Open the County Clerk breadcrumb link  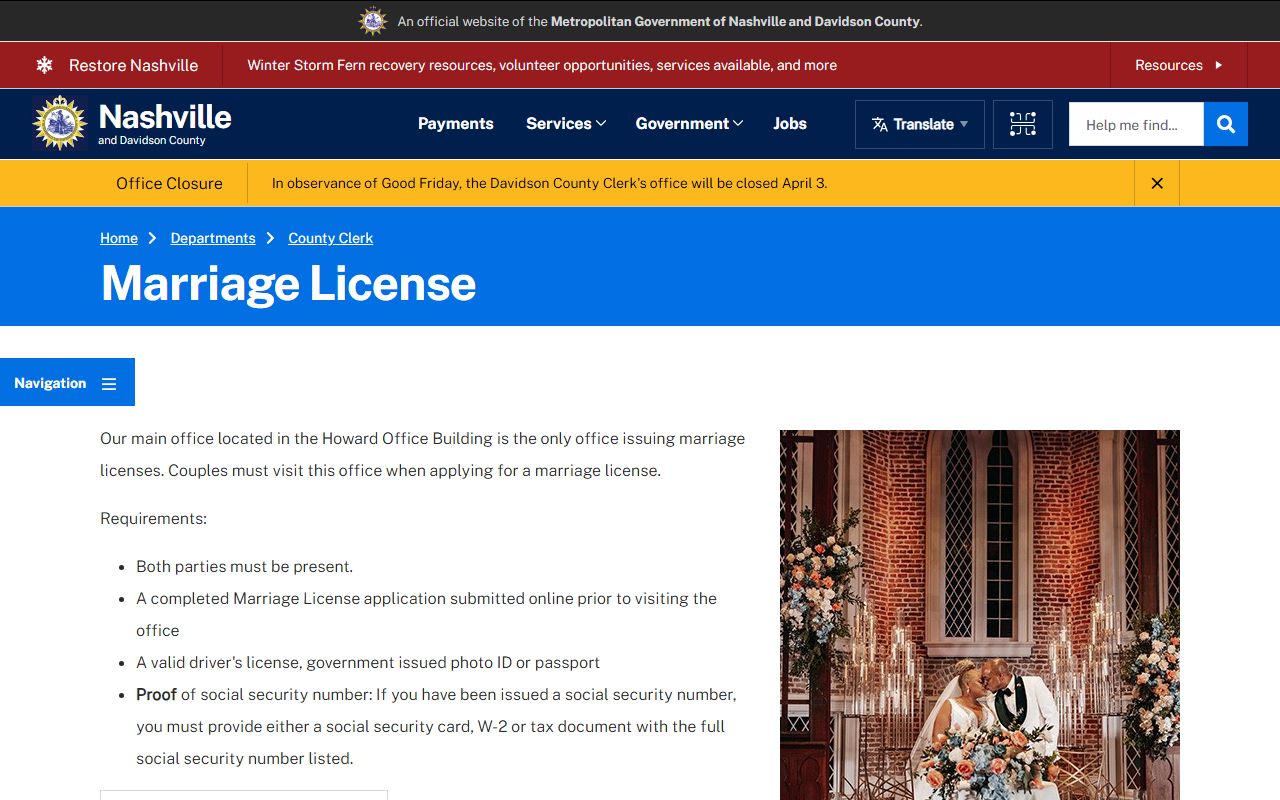331,238
